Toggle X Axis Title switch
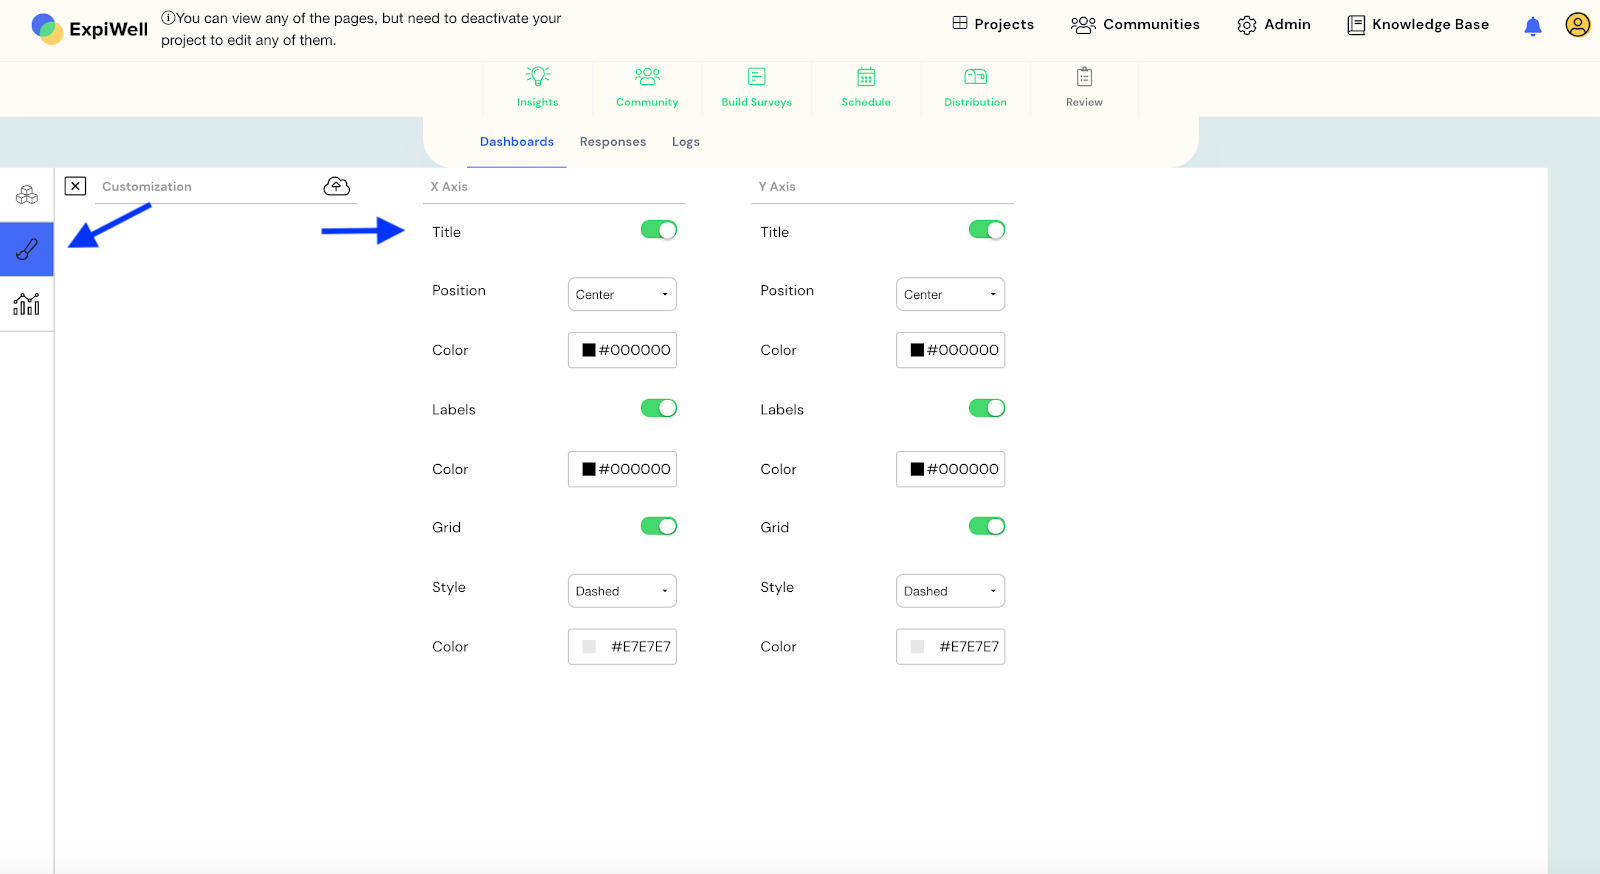This screenshot has height=874, width=1600. [x=659, y=230]
